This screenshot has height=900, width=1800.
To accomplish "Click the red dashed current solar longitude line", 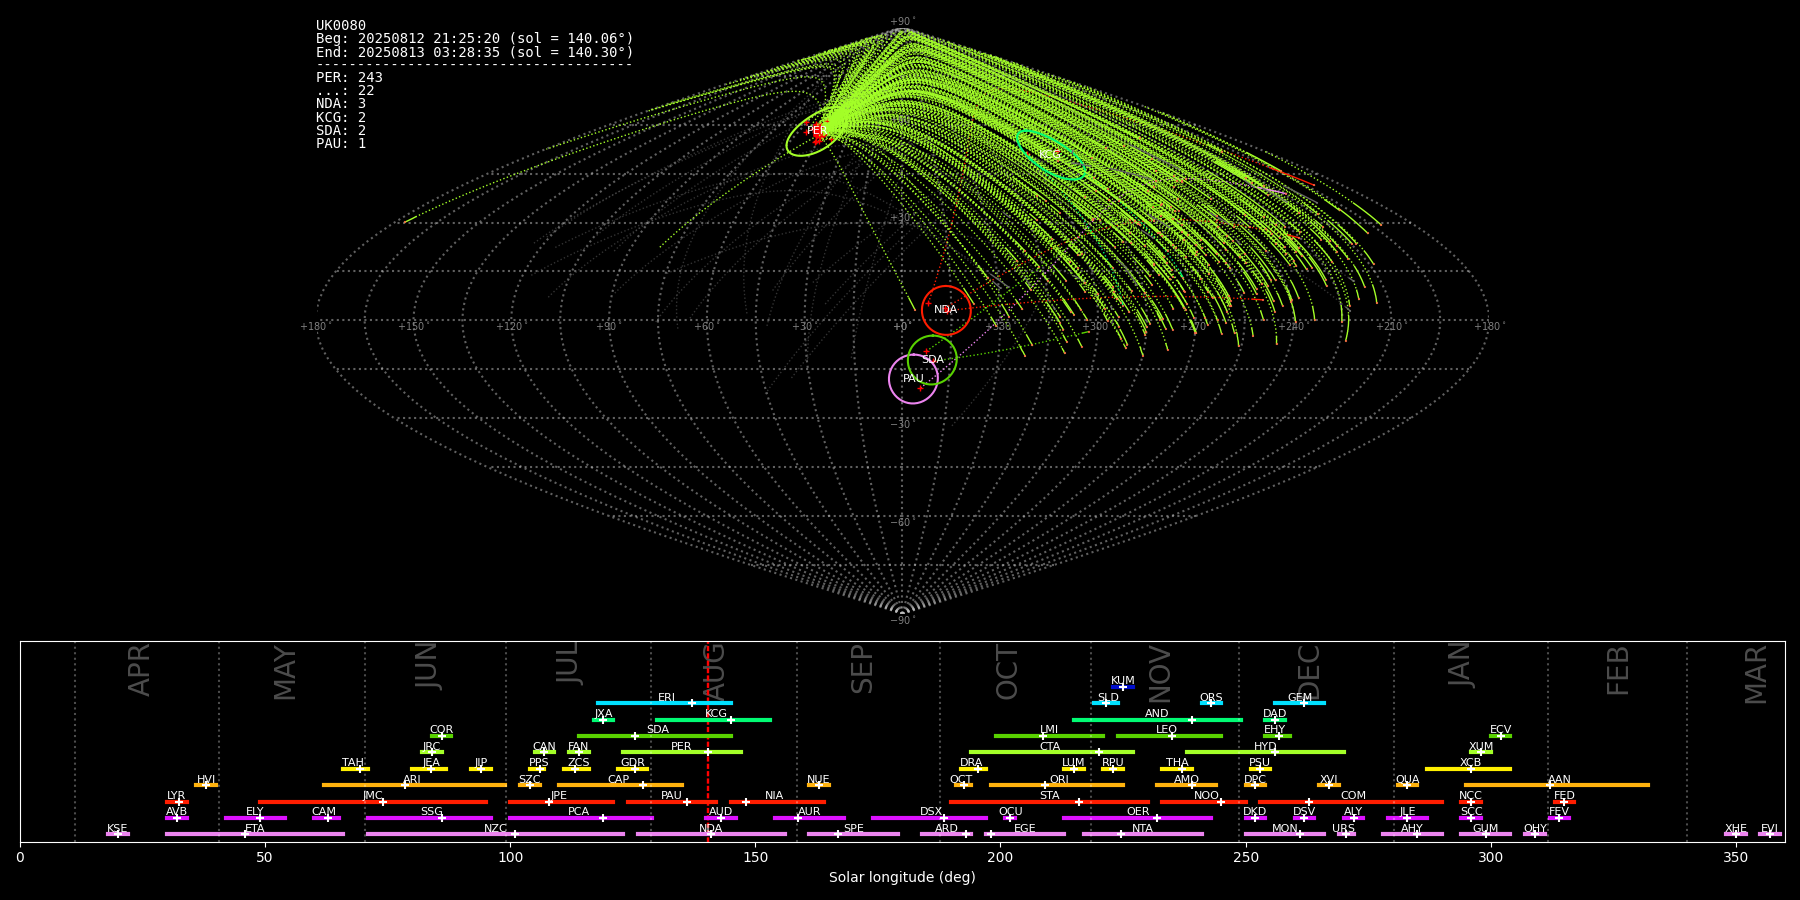I will (x=708, y=740).
